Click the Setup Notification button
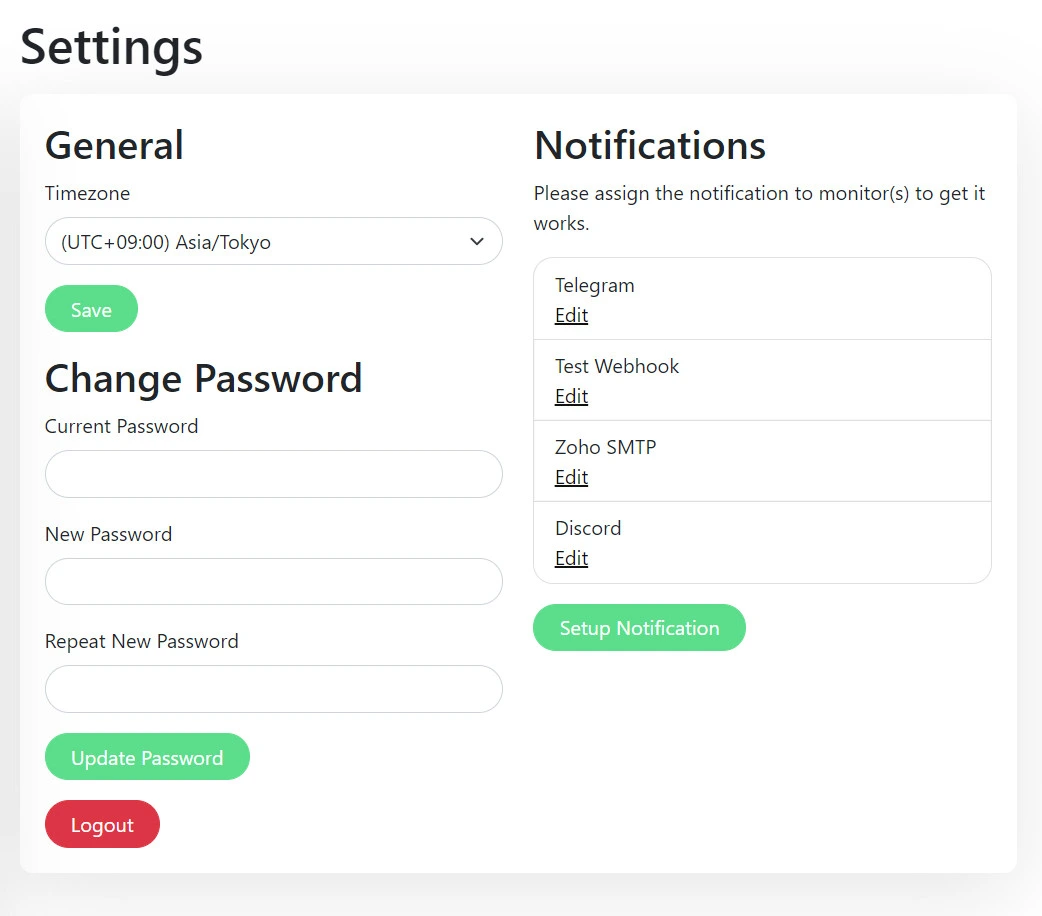 point(639,627)
